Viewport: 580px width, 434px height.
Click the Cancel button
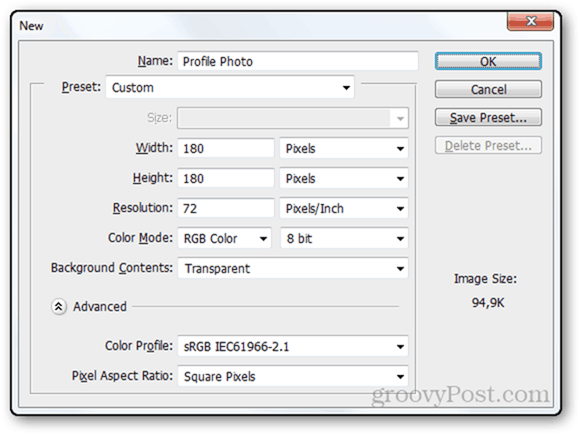[x=488, y=90]
